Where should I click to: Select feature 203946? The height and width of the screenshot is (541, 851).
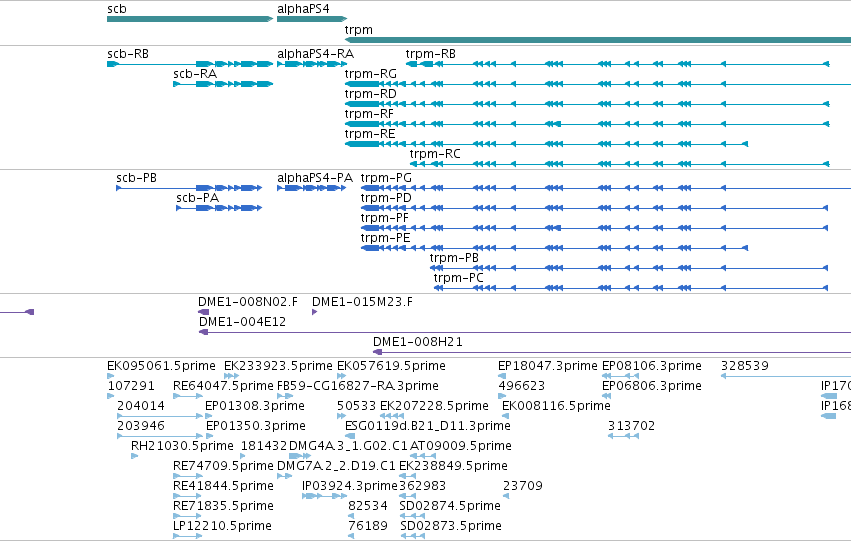[160, 436]
